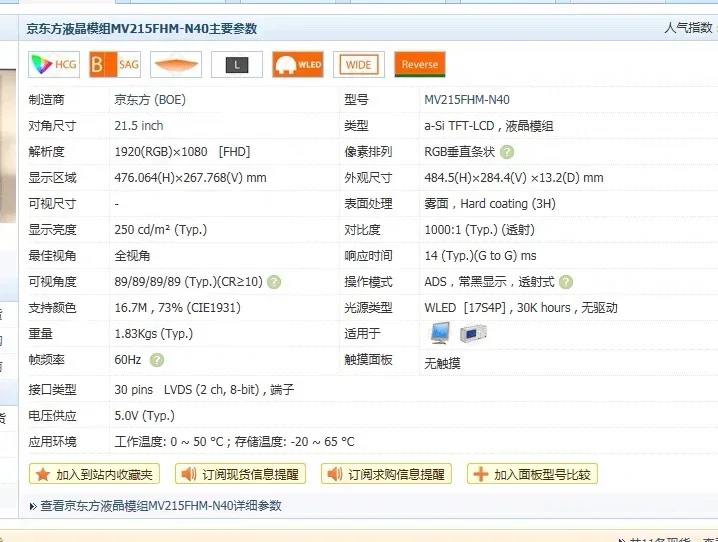This screenshot has width=718, height=542.
Task: Select outline size 484.5(H)×284.4(V)×13.2(D) mm
Action: point(514,178)
